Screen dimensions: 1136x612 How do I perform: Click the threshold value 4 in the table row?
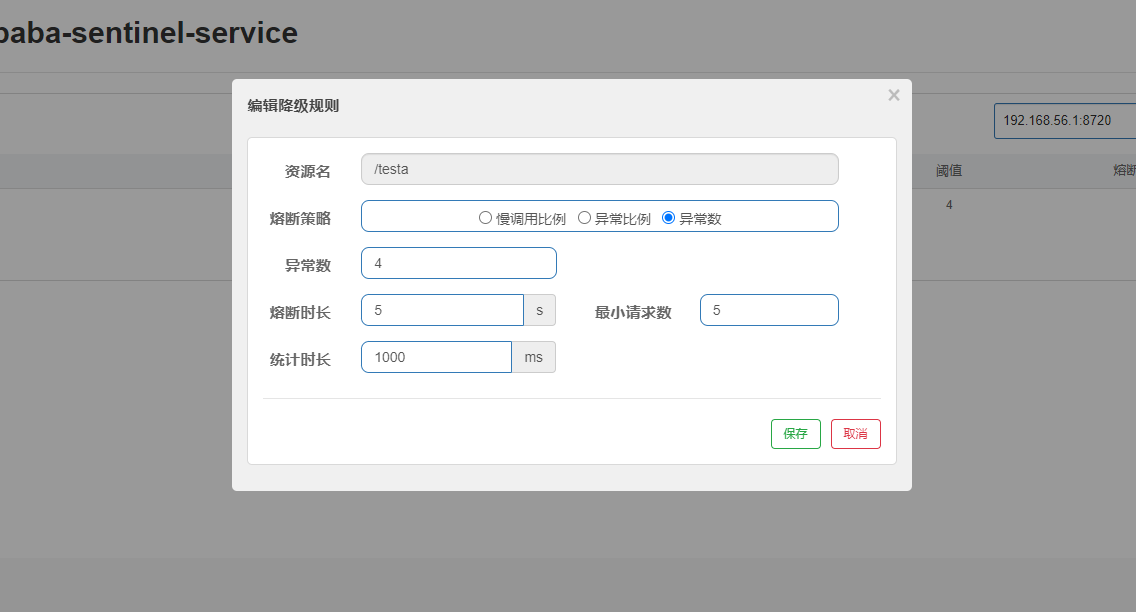pyautogui.click(x=948, y=204)
